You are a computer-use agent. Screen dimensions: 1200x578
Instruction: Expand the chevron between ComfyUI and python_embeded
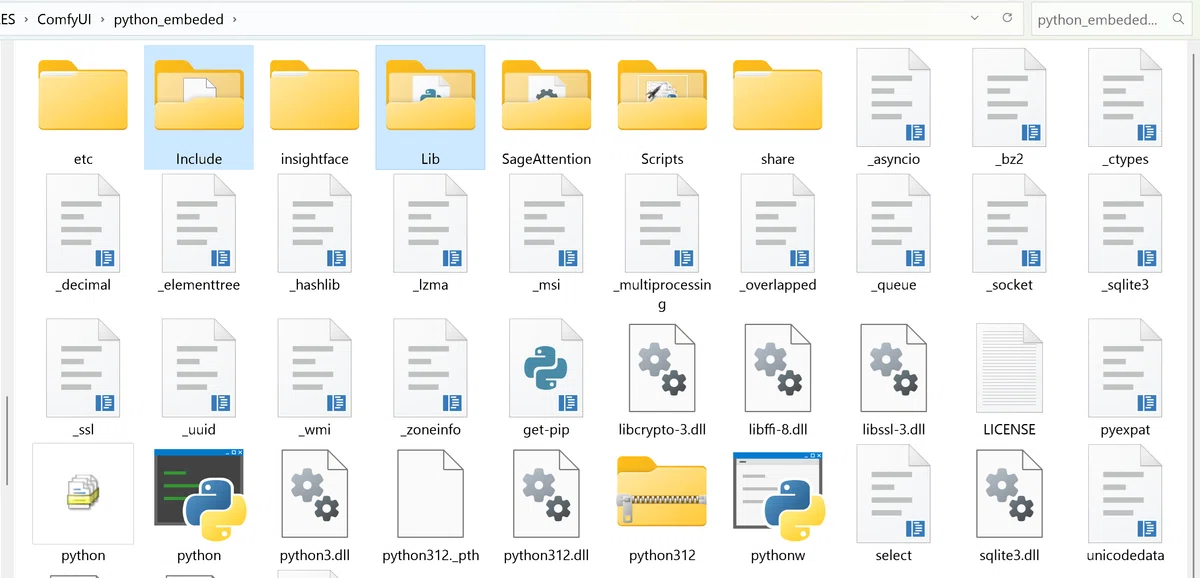pos(103,19)
